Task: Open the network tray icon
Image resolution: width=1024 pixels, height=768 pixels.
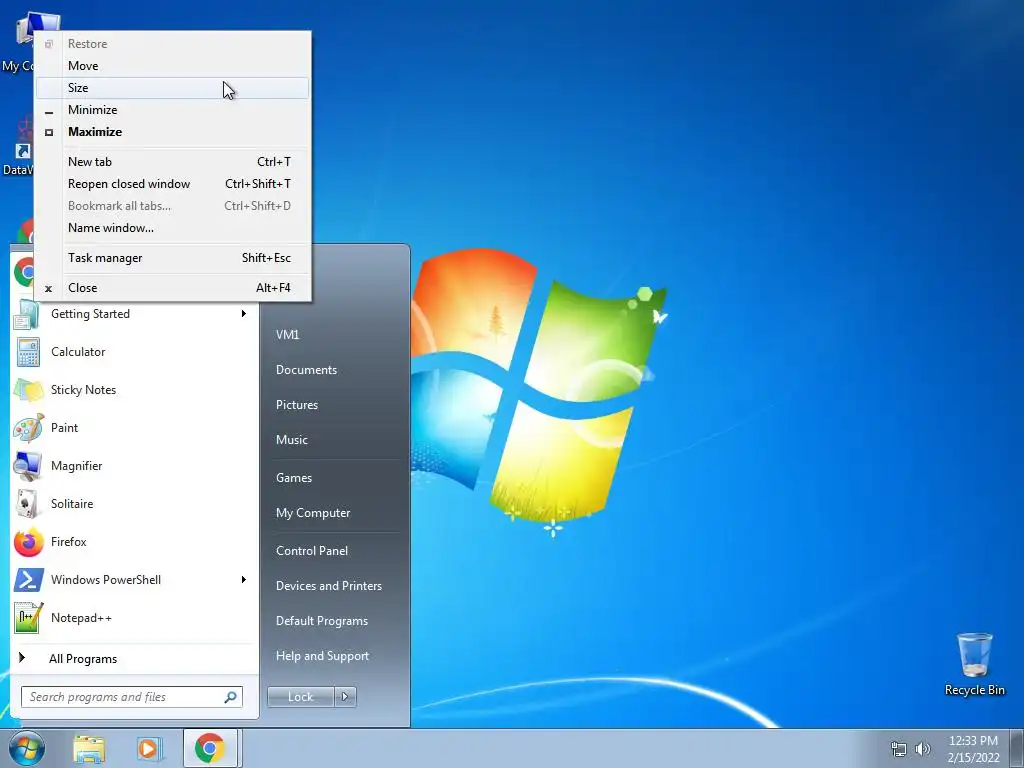Action: coord(899,748)
